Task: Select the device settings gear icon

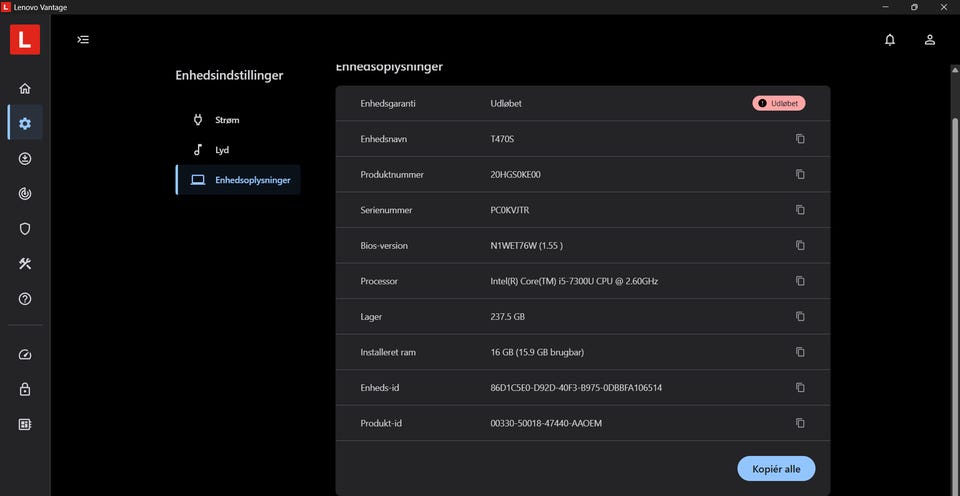Action: (25, 123)
